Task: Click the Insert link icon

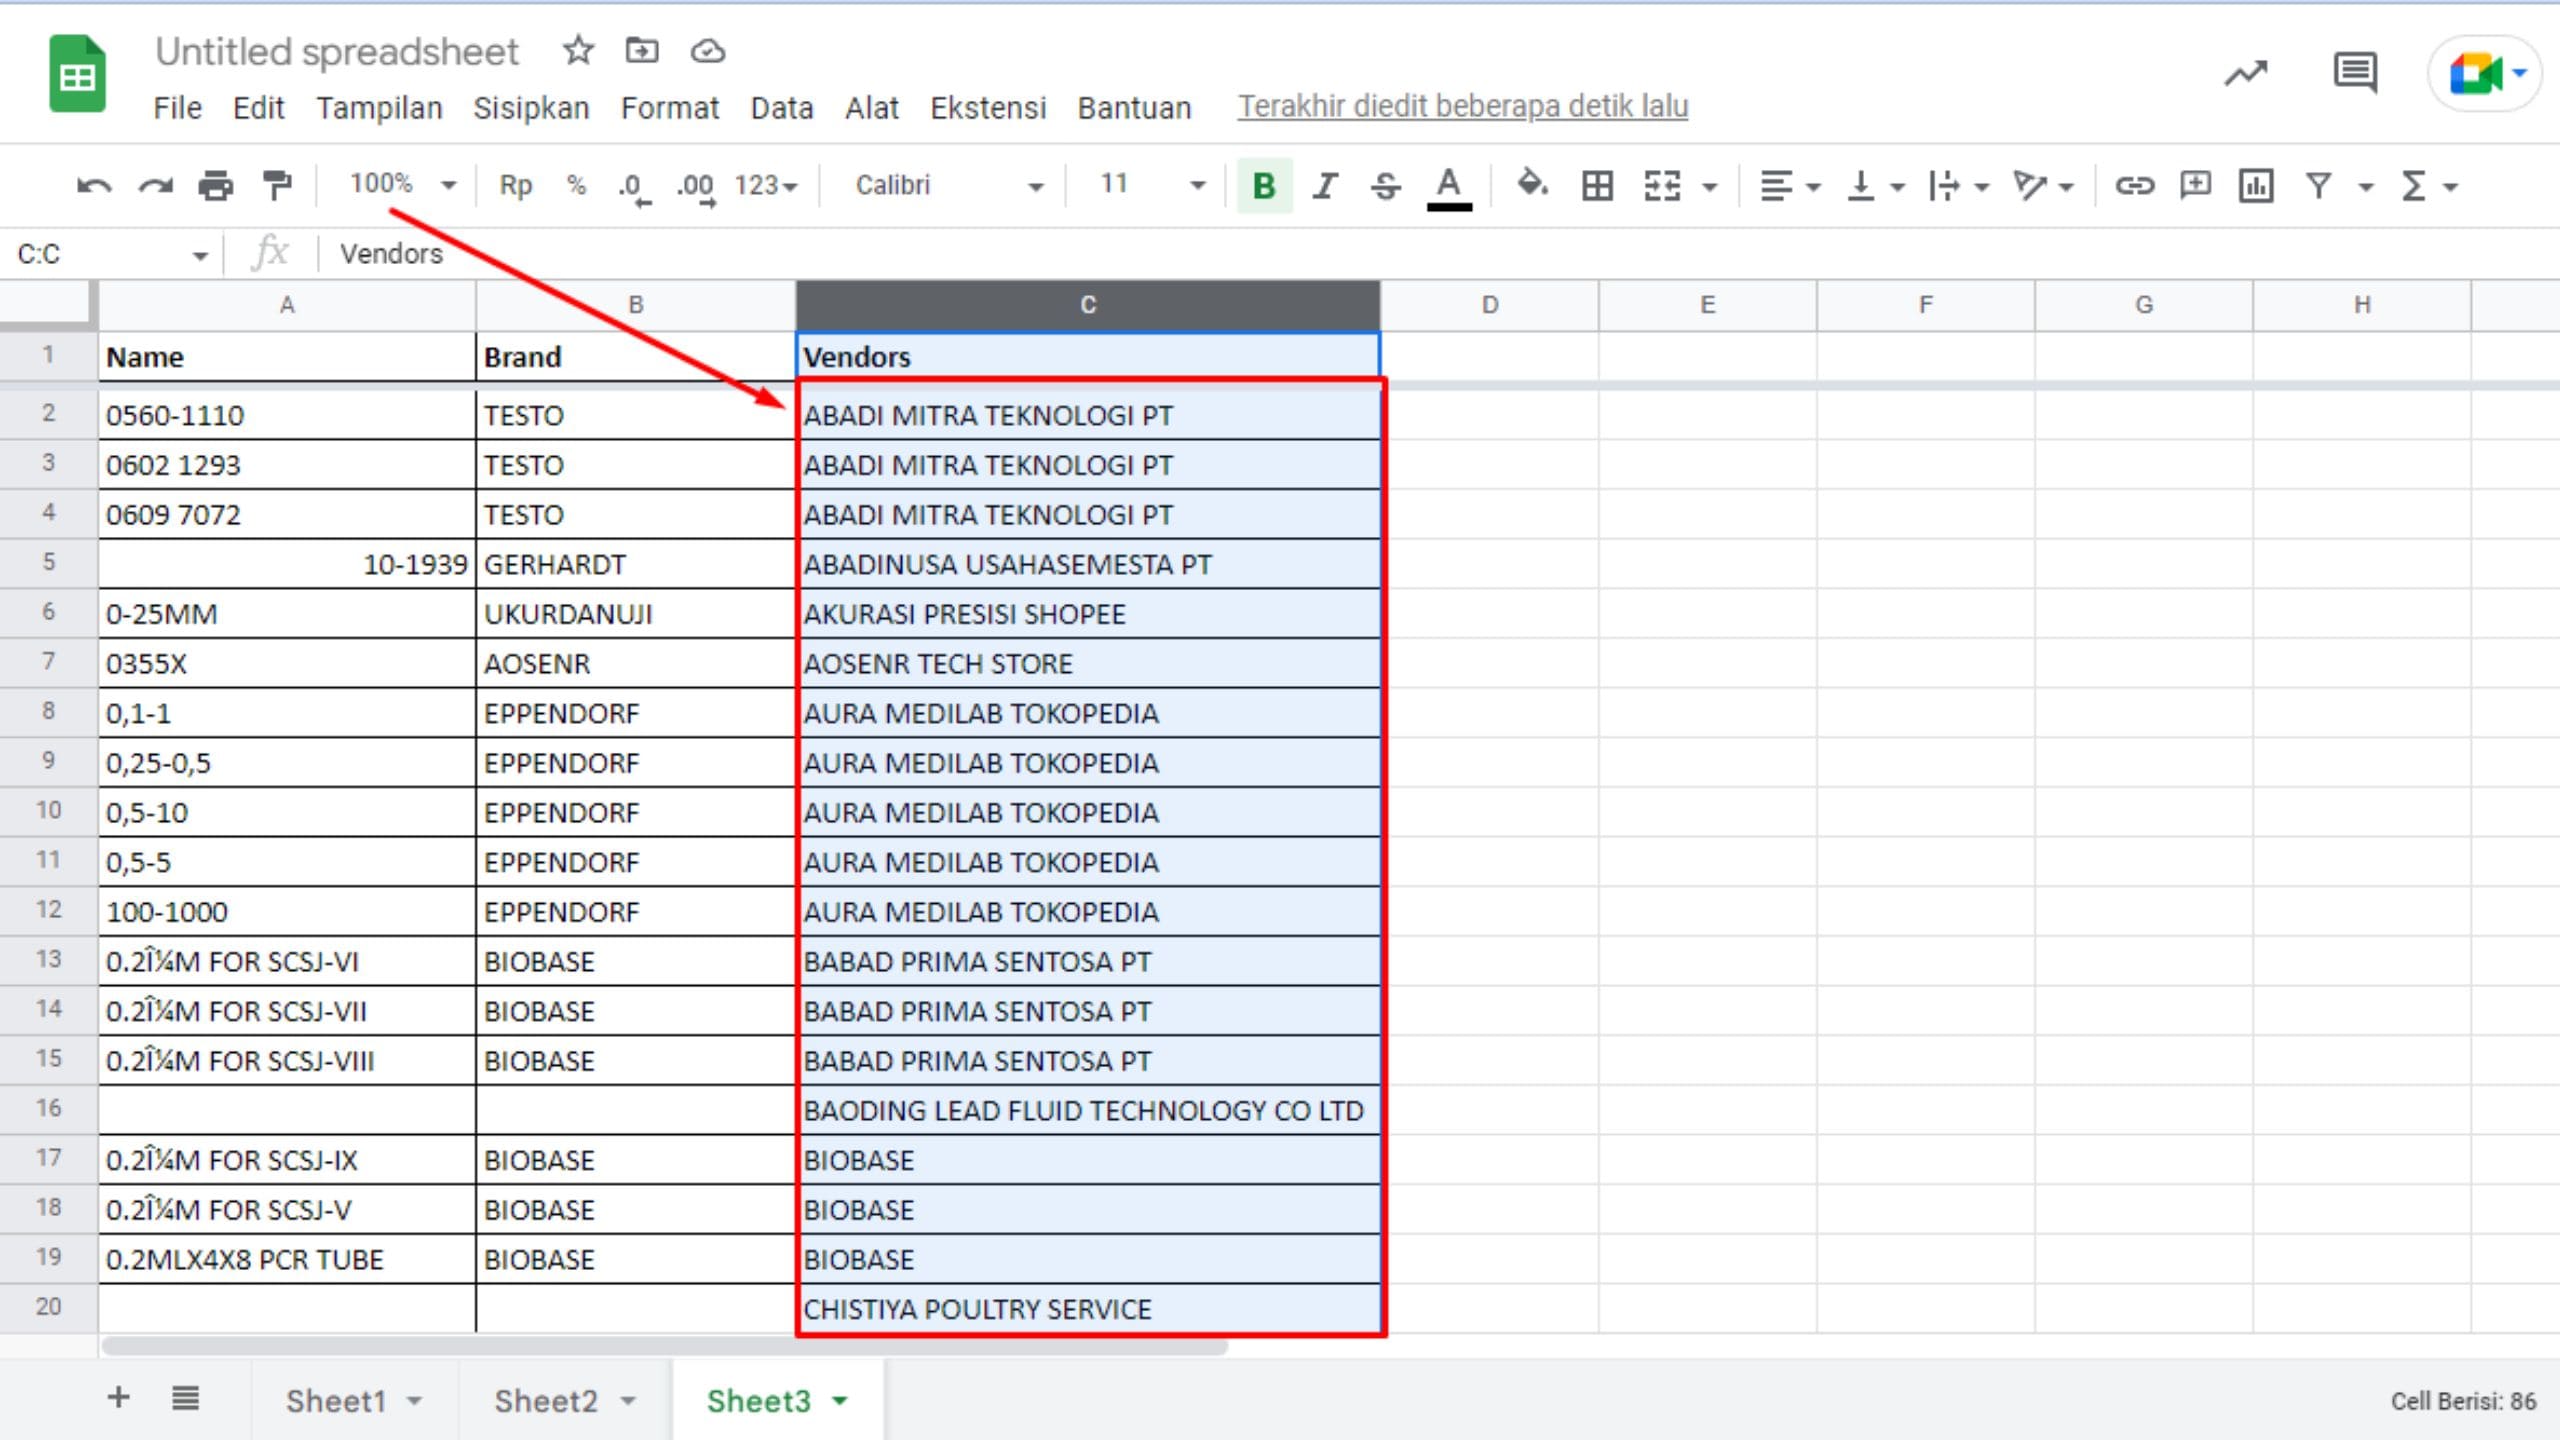Action: coord(2134,186)
